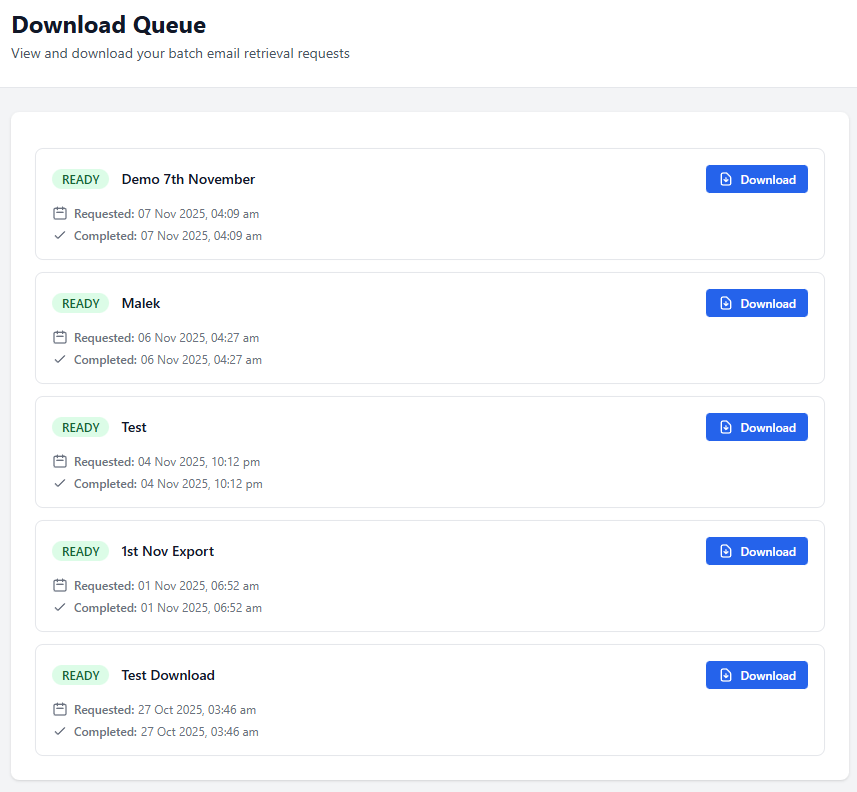Image resolution: width=857 pixels, height=792 pixels.
Task: Click the checkmark icon beside Malek's completed date
Action: pyautogui.click(x=59, y=359)
